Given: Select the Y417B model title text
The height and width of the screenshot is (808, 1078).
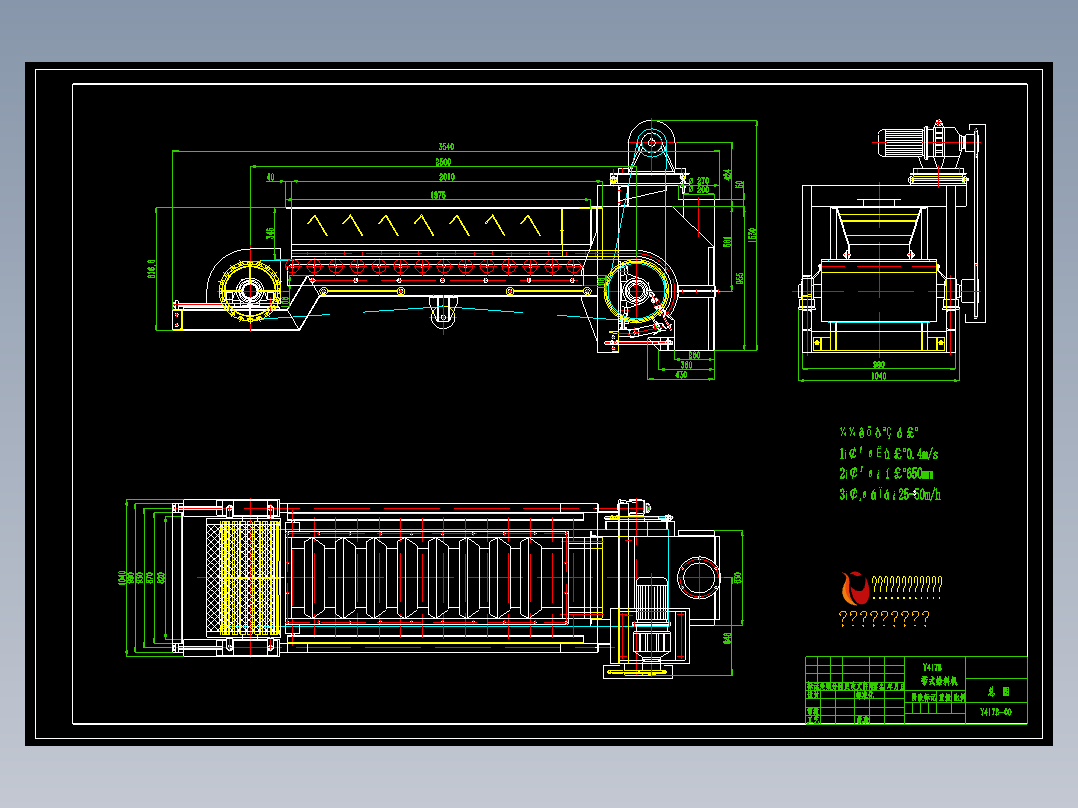Looking at the screenshot, I should 932,668.
